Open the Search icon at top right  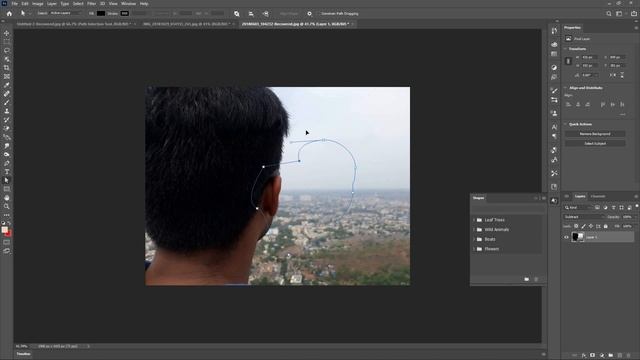coord(609,13)
